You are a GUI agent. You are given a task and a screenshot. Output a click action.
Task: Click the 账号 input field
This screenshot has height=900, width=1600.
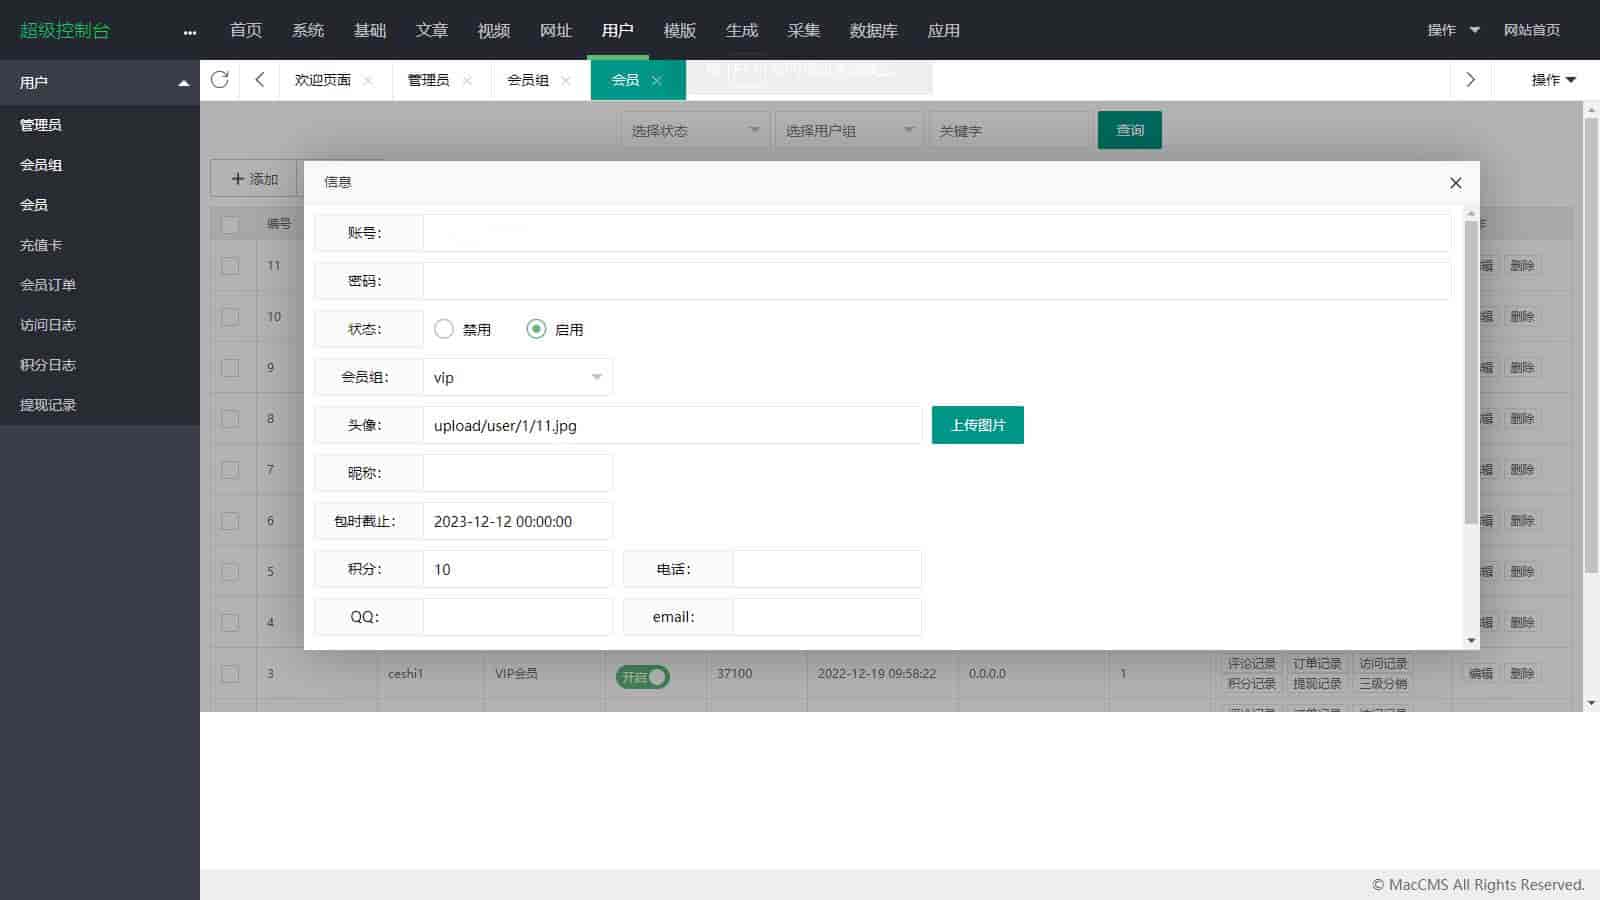point(936,233)
